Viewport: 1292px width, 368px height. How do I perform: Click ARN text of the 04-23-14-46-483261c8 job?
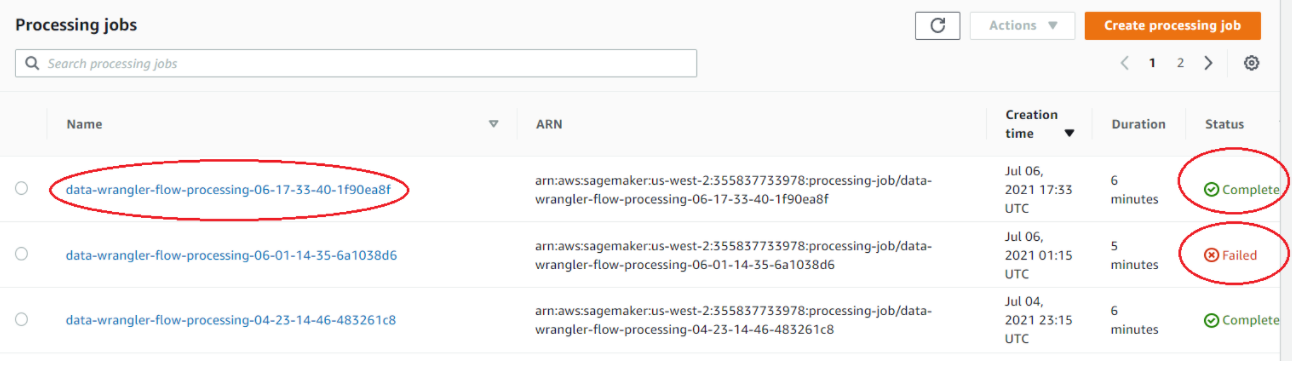click(733, 320)
